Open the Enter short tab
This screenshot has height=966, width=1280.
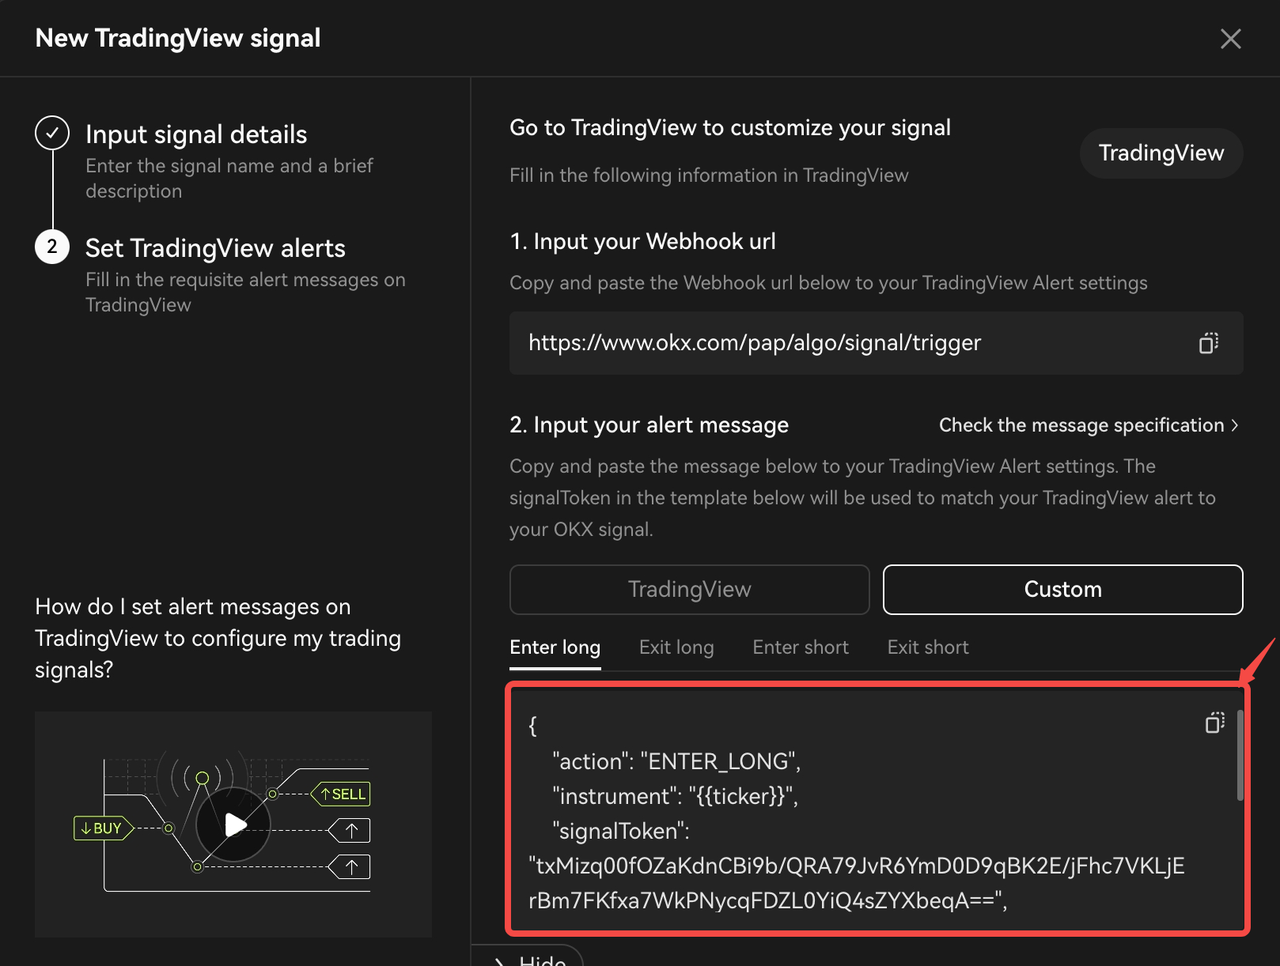point(800,647)
